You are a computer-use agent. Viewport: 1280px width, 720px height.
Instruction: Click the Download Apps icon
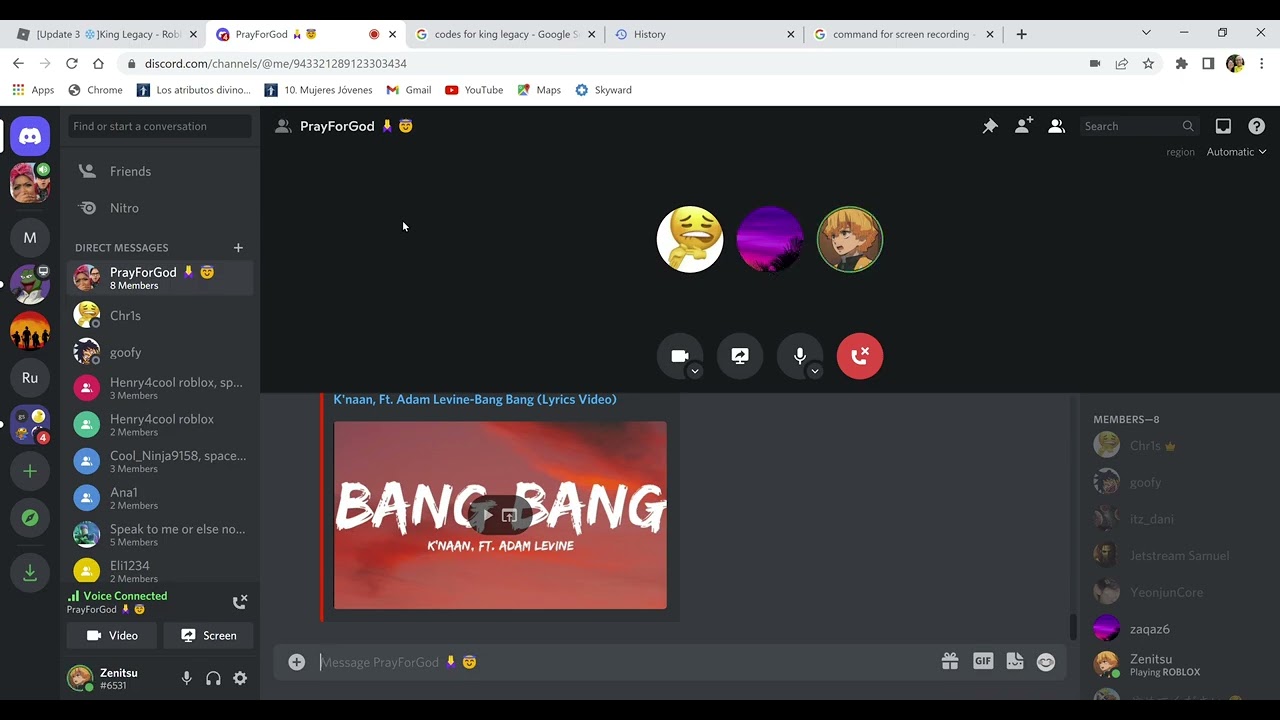coord(30,572)
